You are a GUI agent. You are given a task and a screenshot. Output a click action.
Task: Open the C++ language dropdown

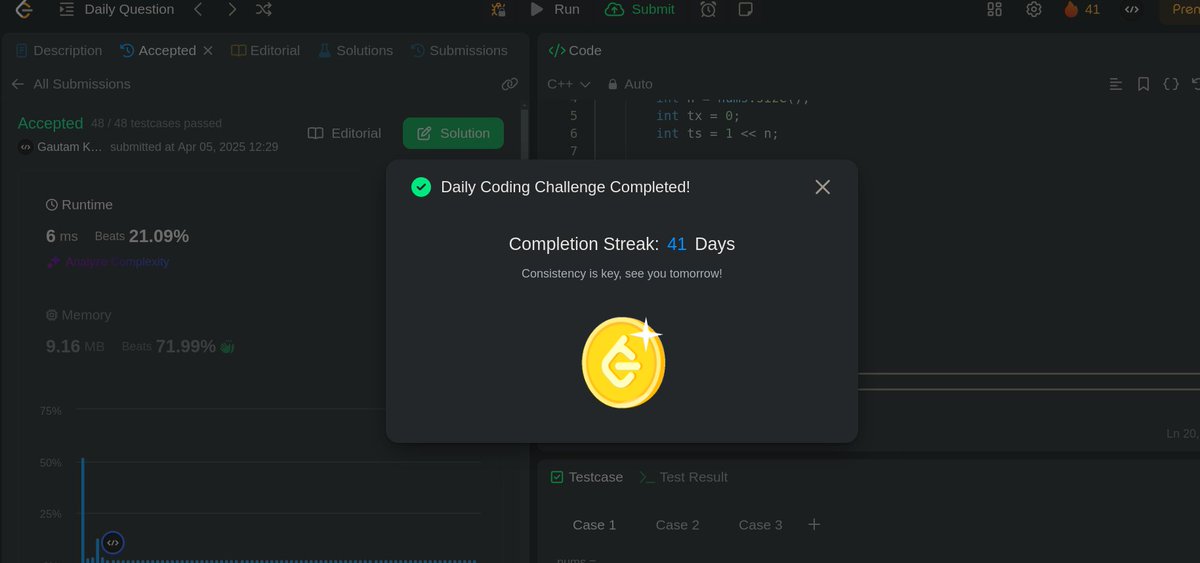coord(569,84)
